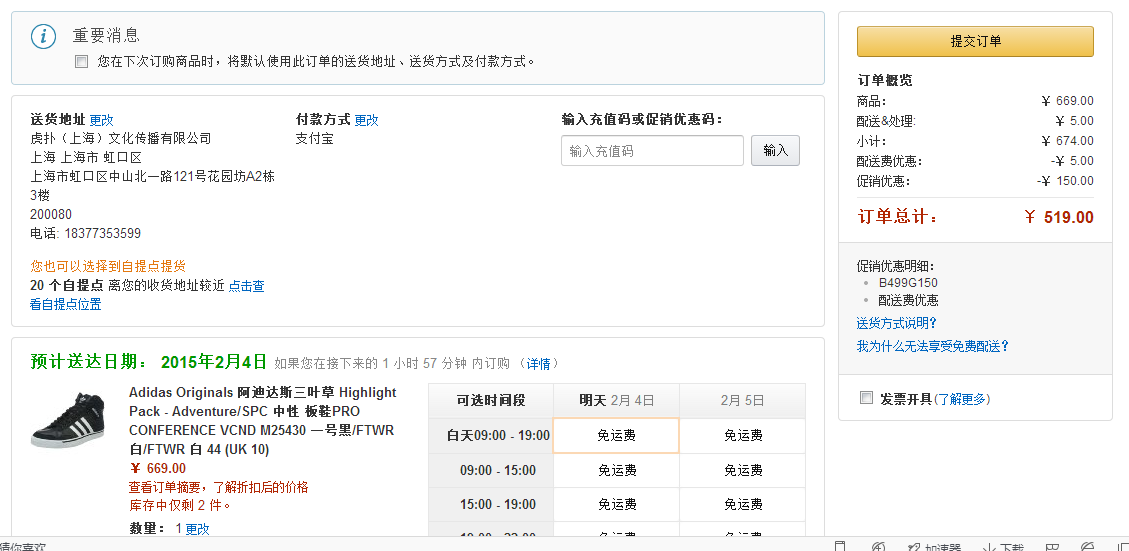Click the postal code 200080

point(51,214)
